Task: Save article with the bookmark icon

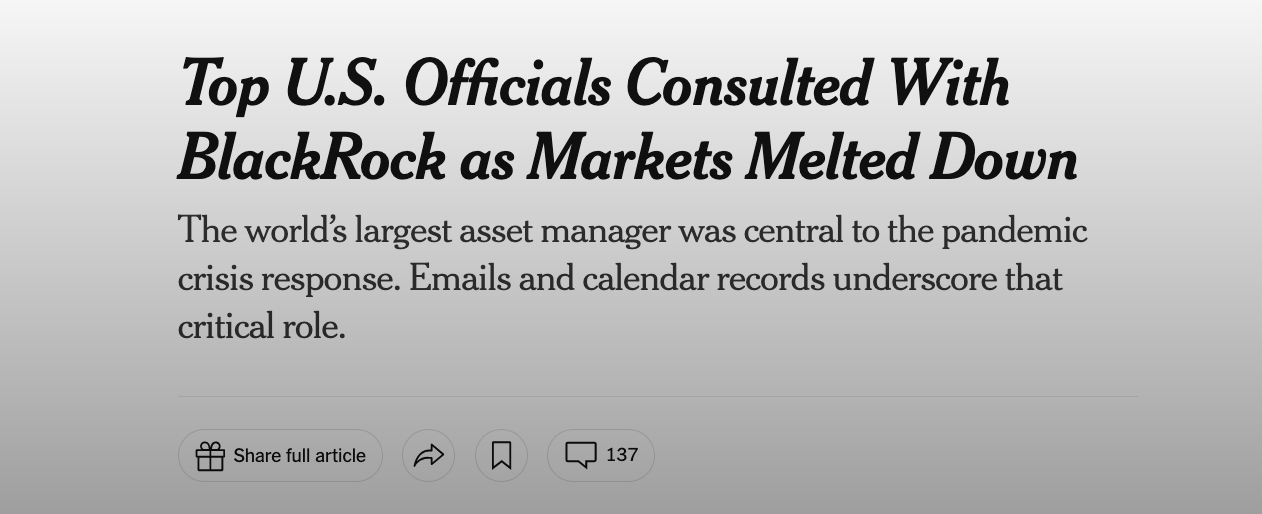Action: click(x=501, y=456)
